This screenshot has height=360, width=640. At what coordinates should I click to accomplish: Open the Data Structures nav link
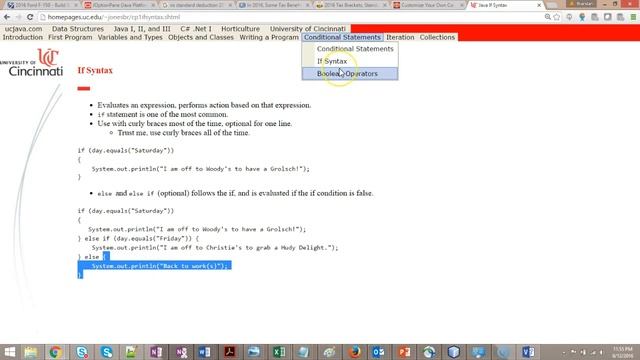[78, 29]
